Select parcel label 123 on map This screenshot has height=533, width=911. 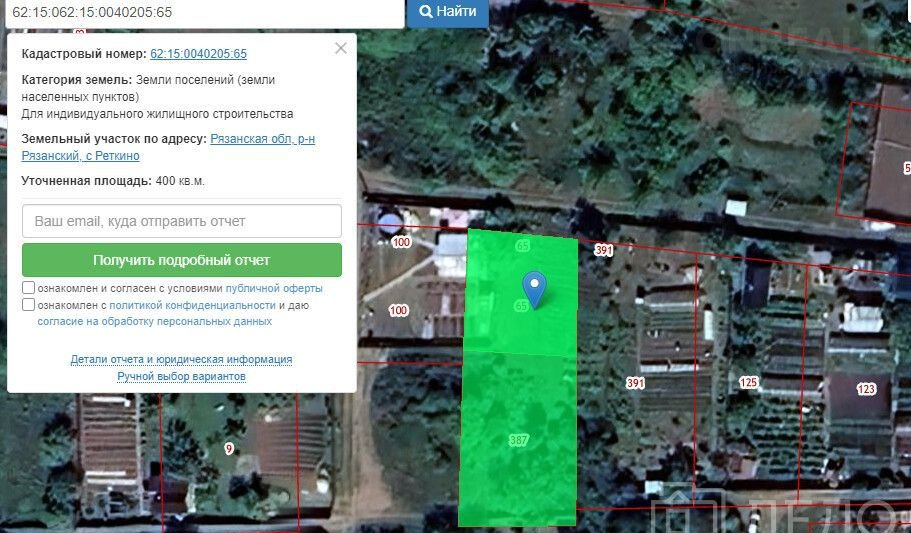point(865,389)
